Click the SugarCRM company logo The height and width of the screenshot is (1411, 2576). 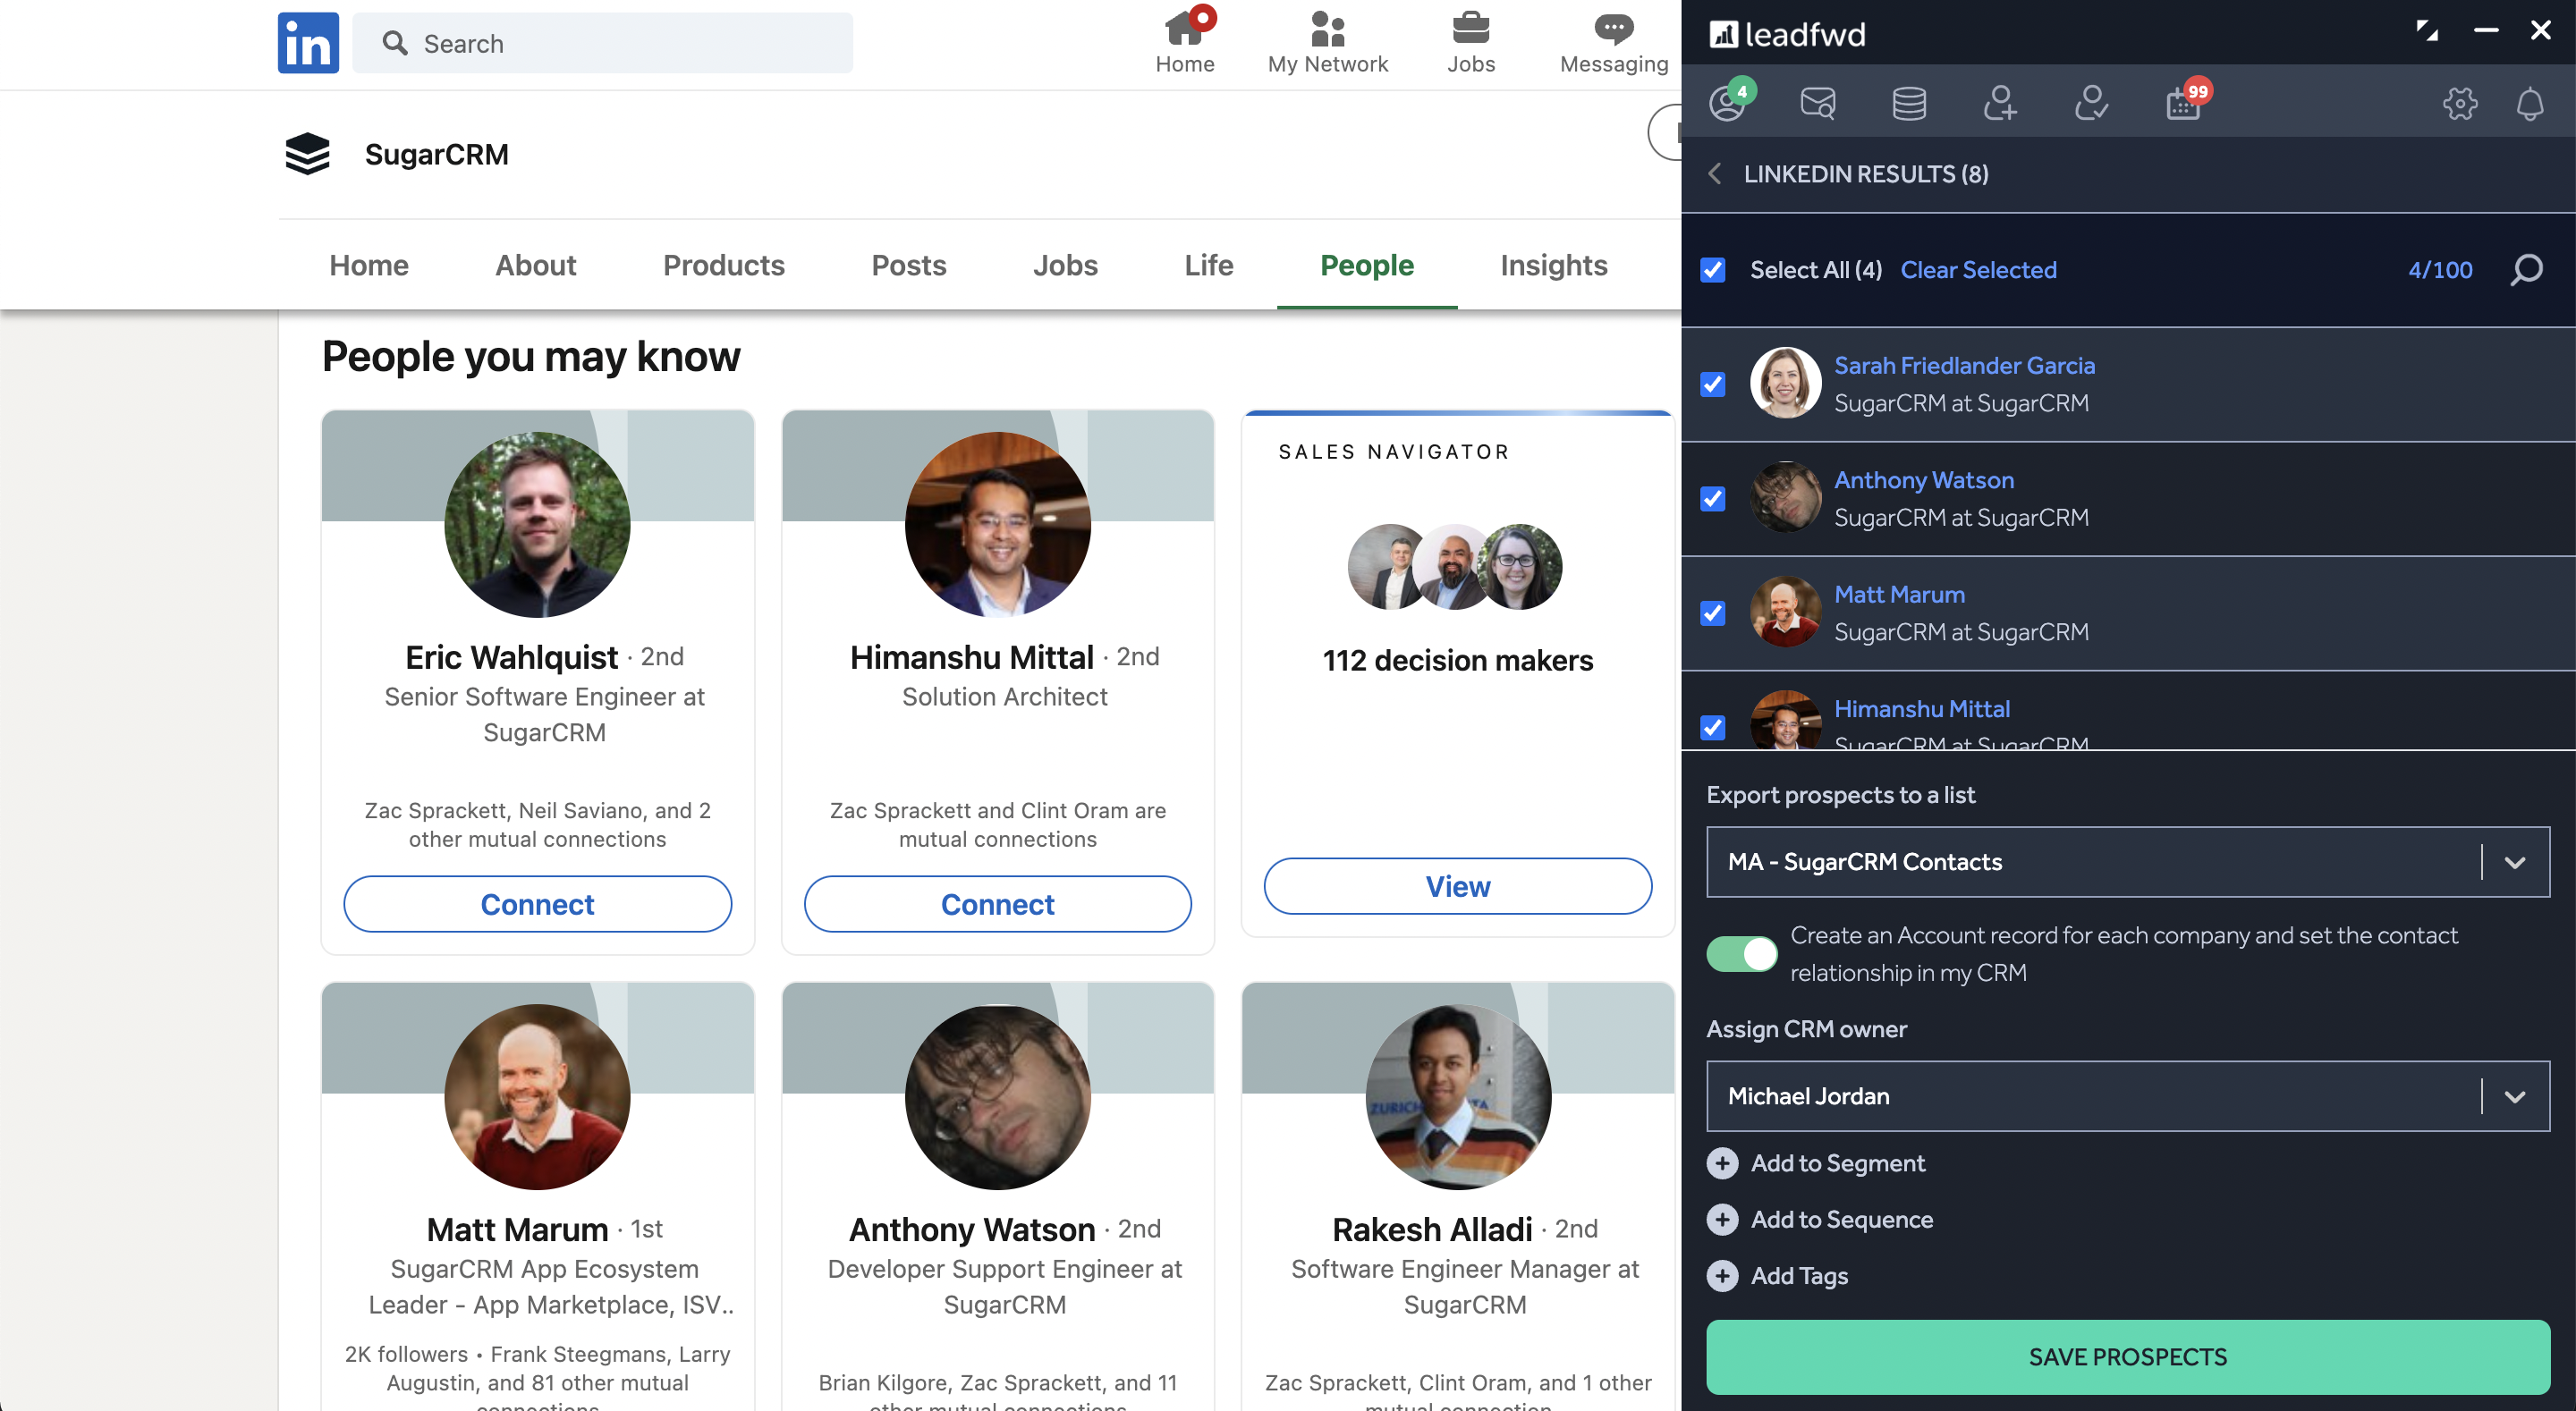307,154
